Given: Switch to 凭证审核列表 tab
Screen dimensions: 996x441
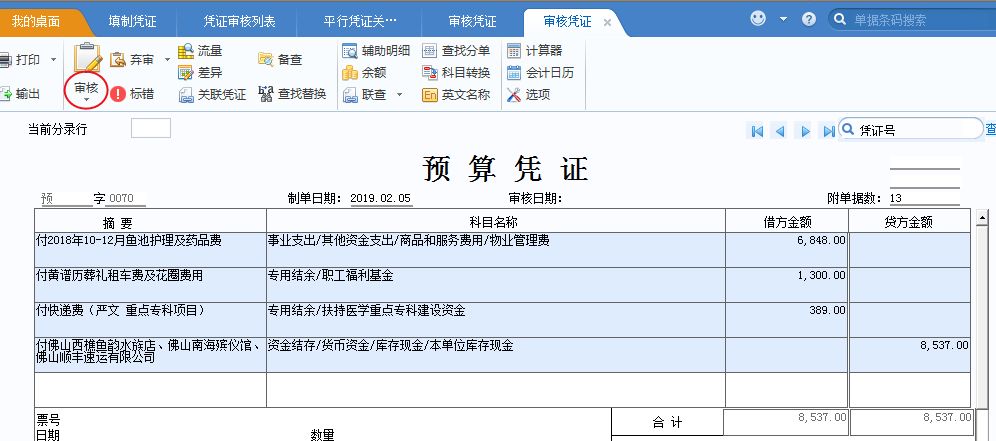Looking at the screenshot, I should click(239, 22).
